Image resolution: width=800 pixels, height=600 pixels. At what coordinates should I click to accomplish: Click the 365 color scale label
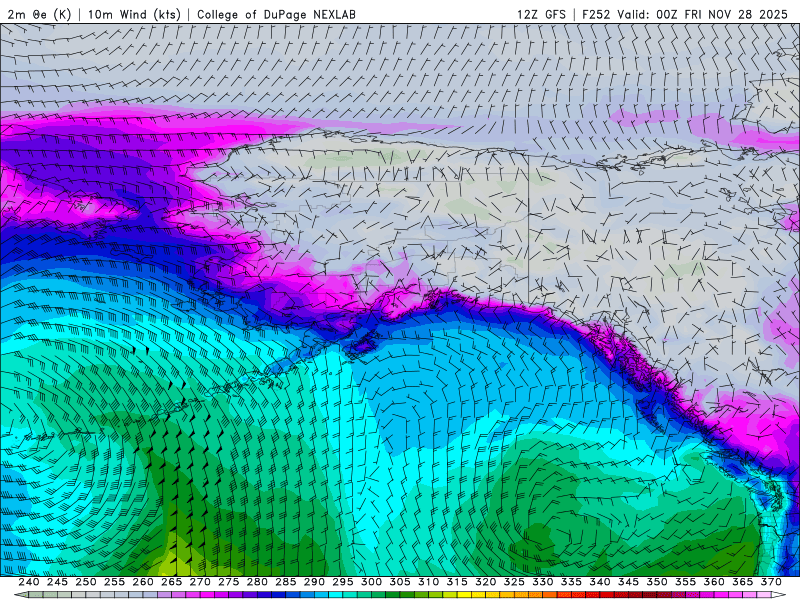tap(743, 582)
